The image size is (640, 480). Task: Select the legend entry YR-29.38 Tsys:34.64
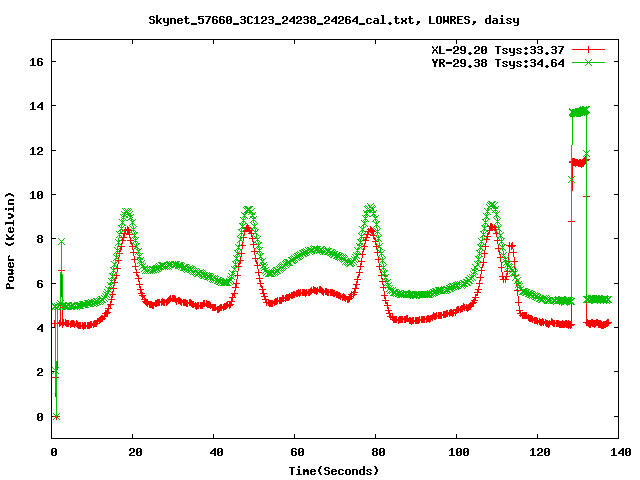point(498,63)
